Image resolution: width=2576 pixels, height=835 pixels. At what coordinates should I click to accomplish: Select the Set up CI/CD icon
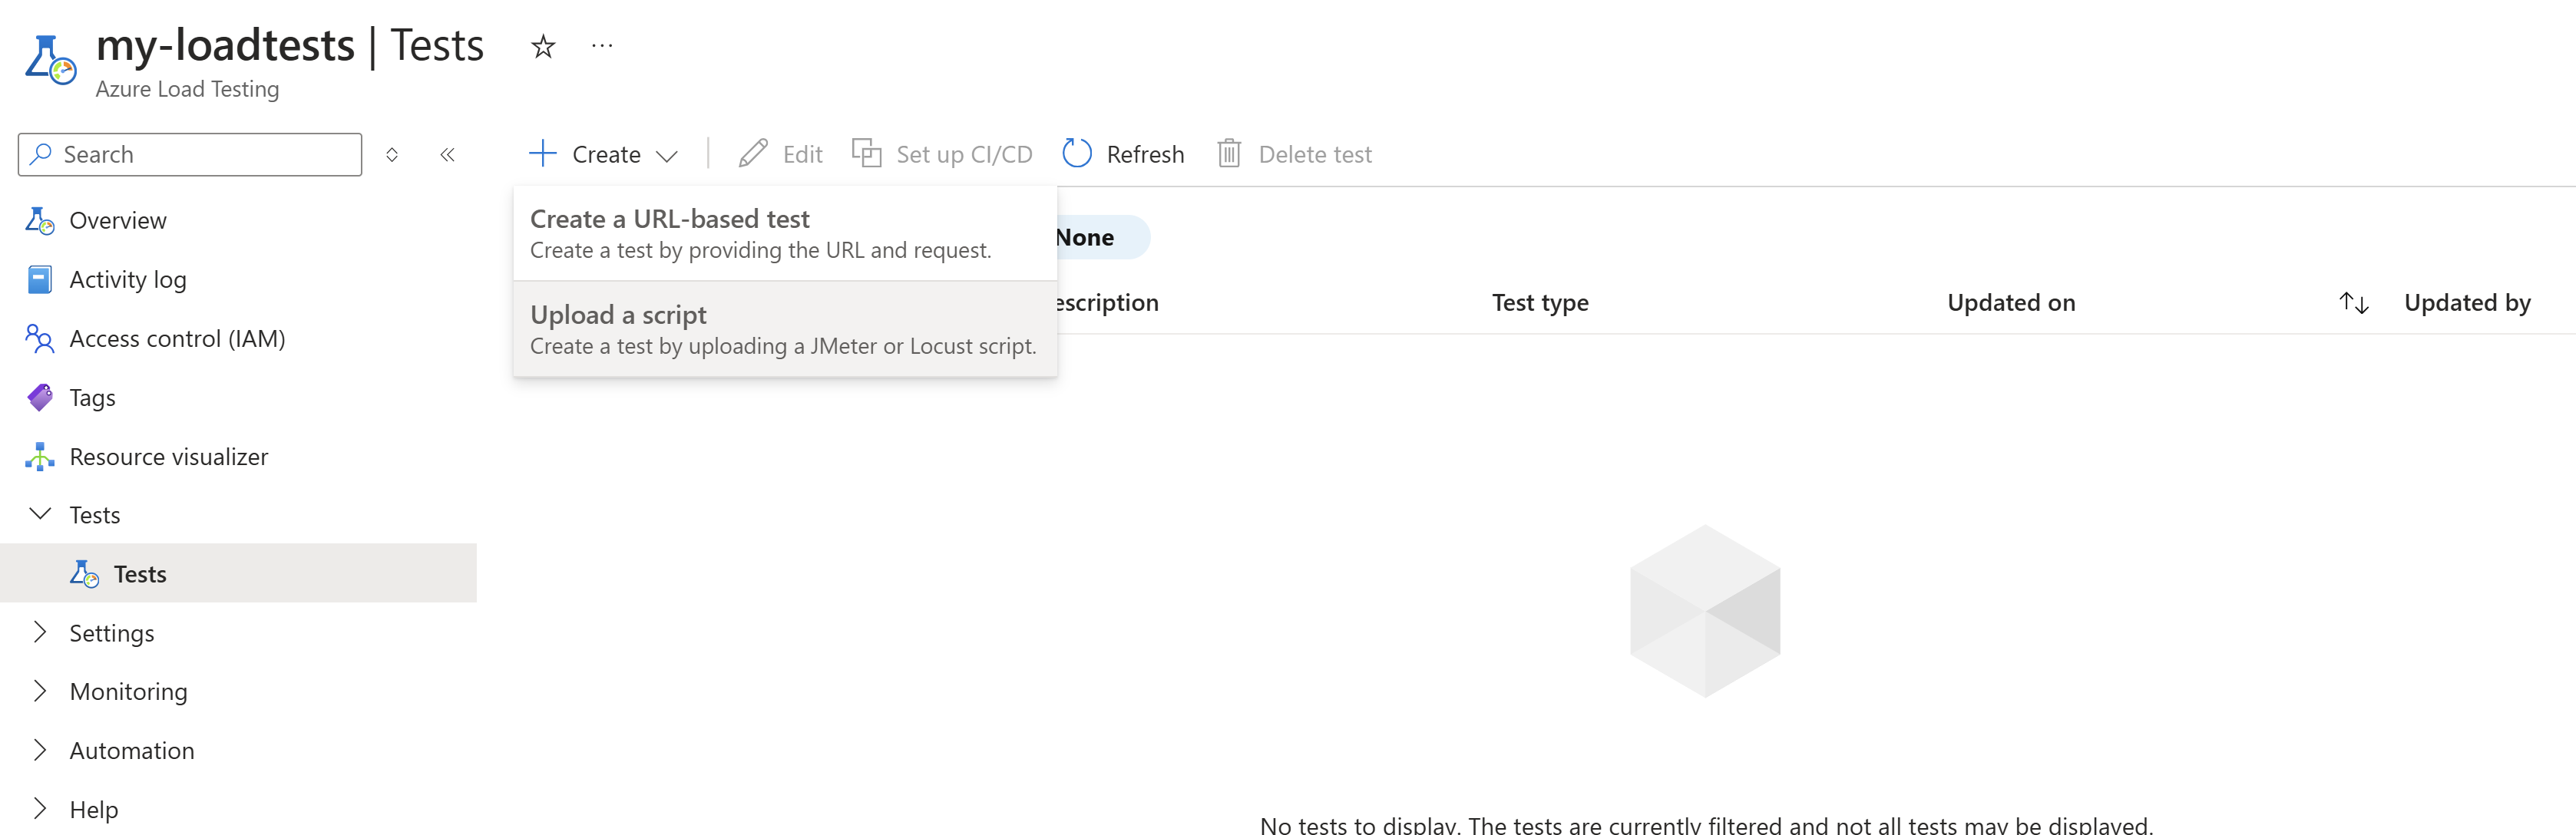point(866,153)
